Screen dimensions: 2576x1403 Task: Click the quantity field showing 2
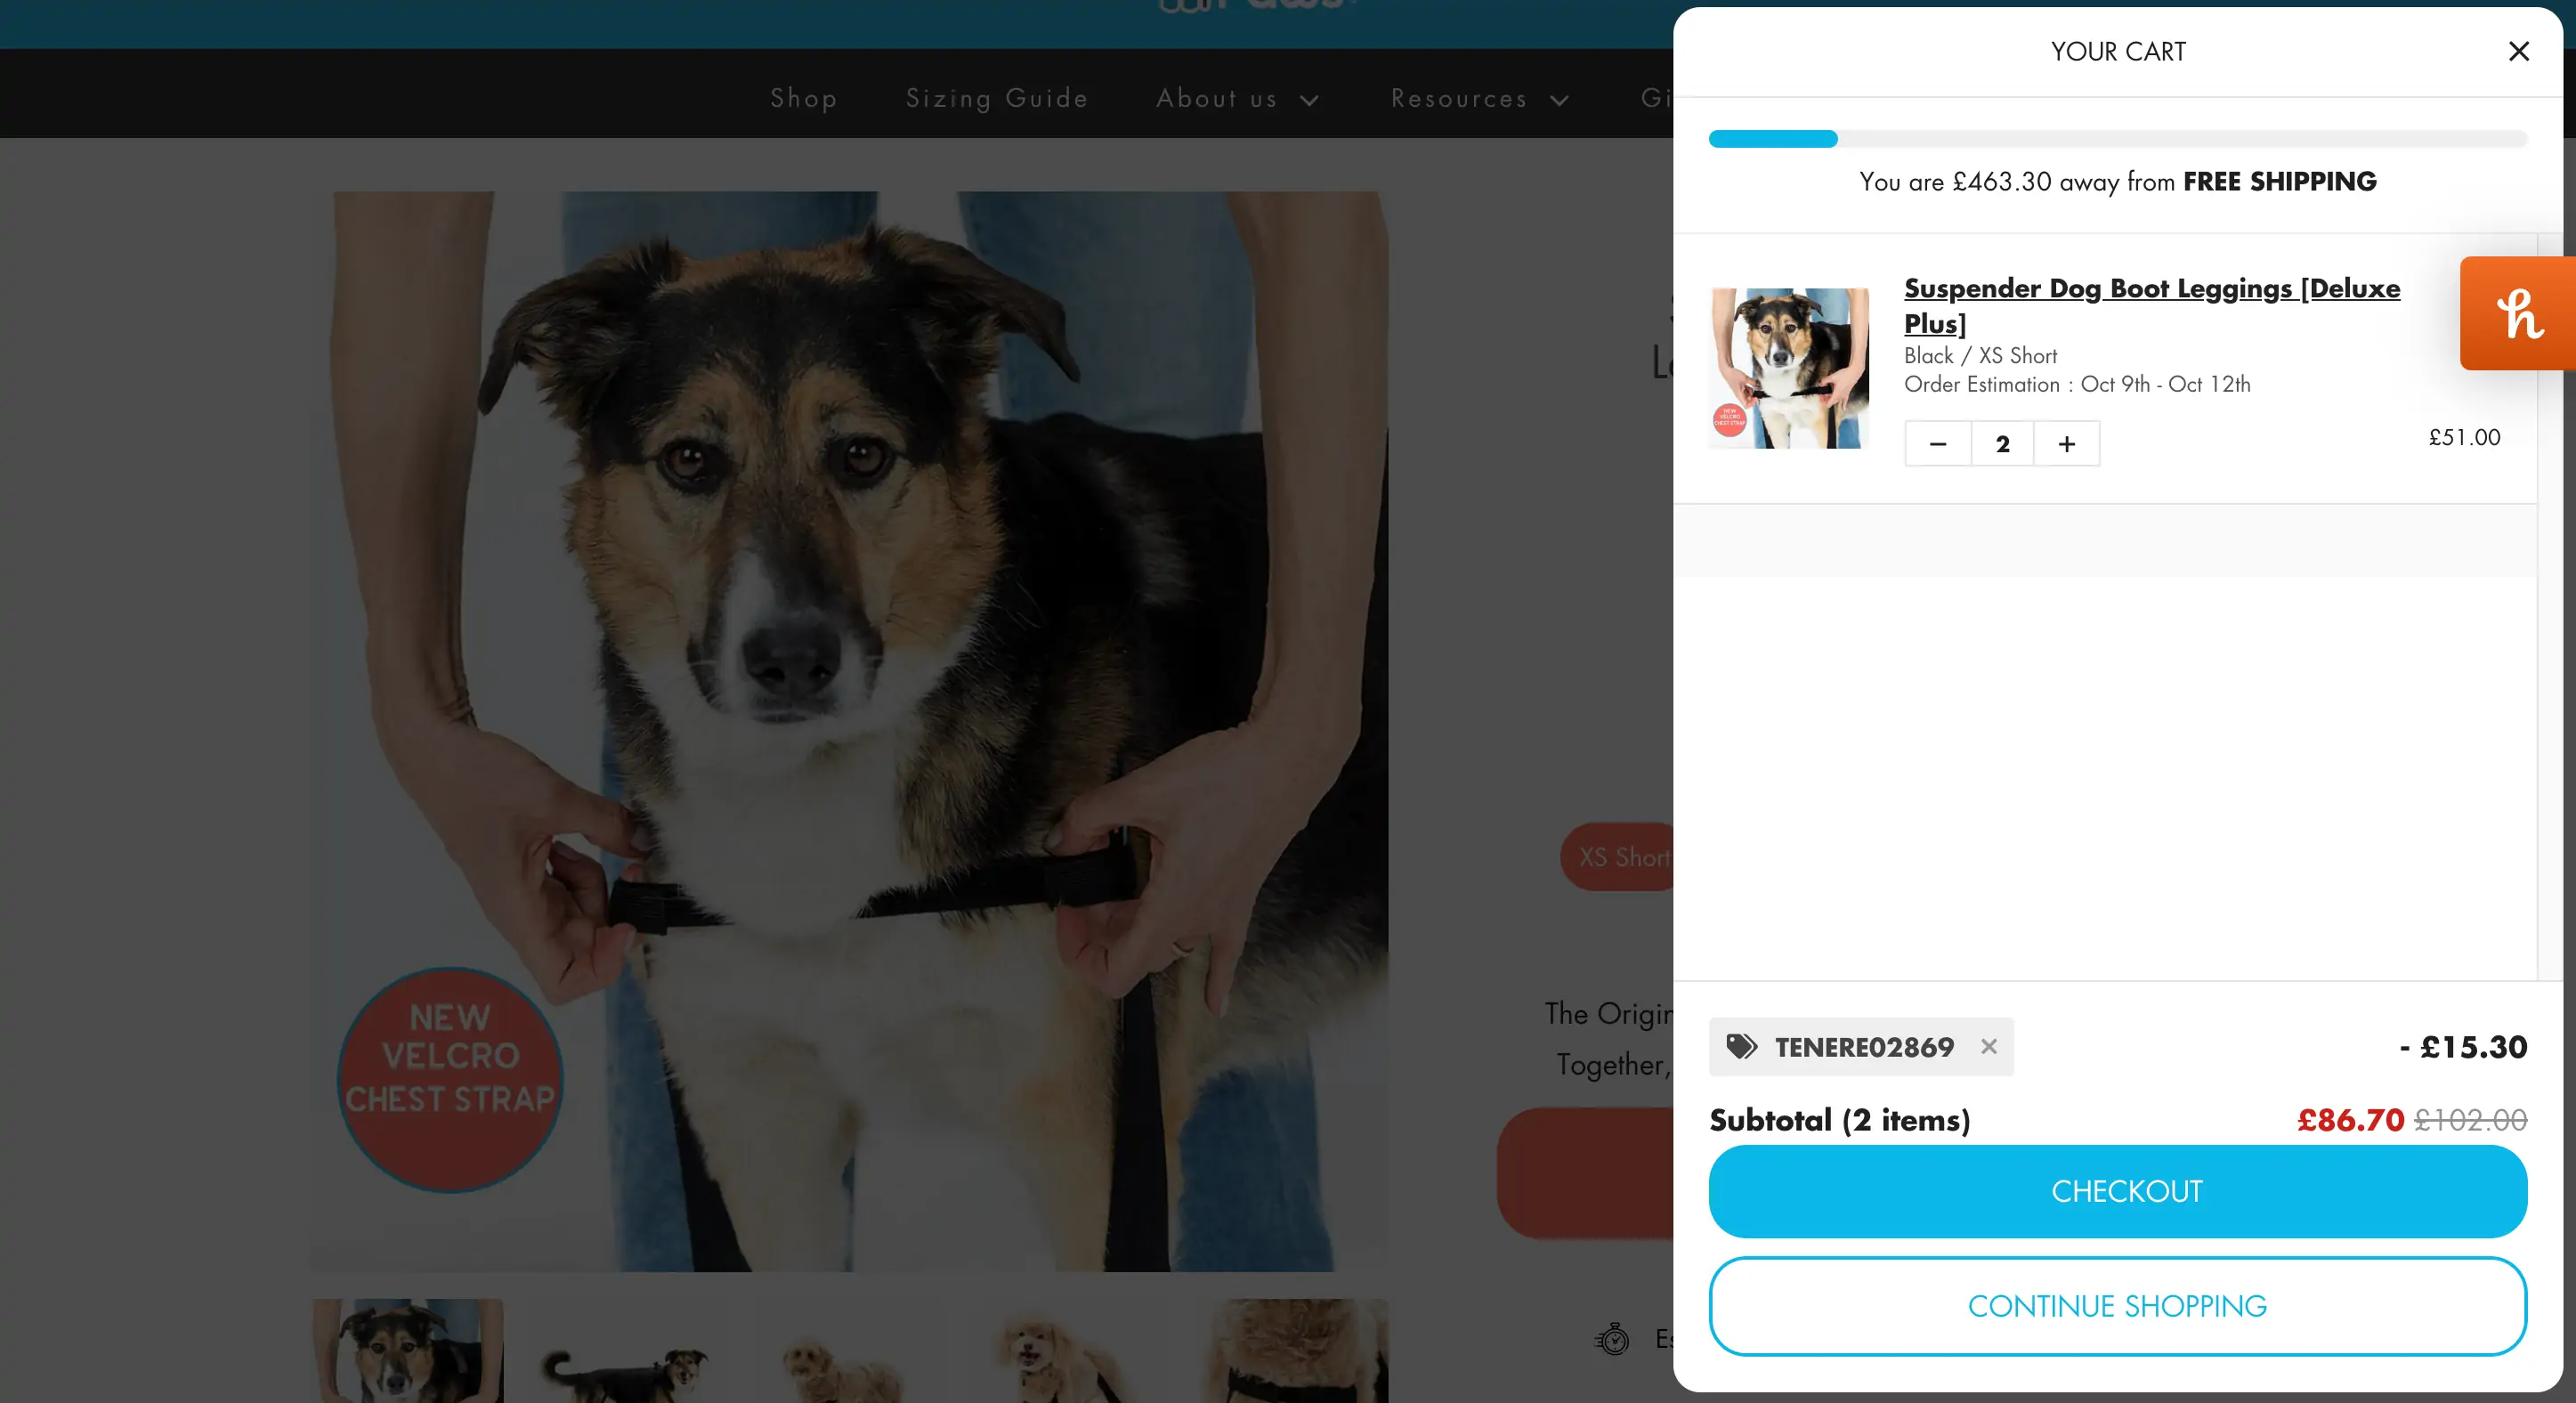pyautogui.click(x=2002, y=444)
